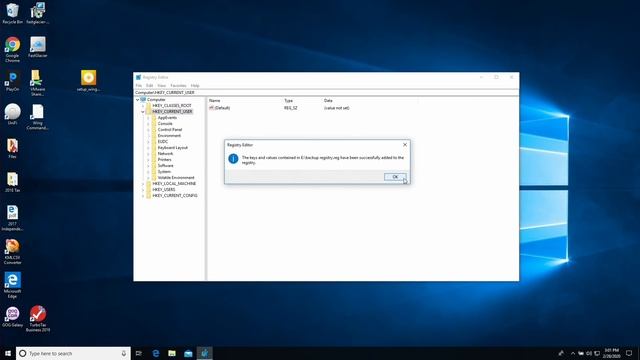The width and height of the screenshot is (640, 360).
Task: Click OK in the Registry Editor dialog
Action: (x=395, y=177)
